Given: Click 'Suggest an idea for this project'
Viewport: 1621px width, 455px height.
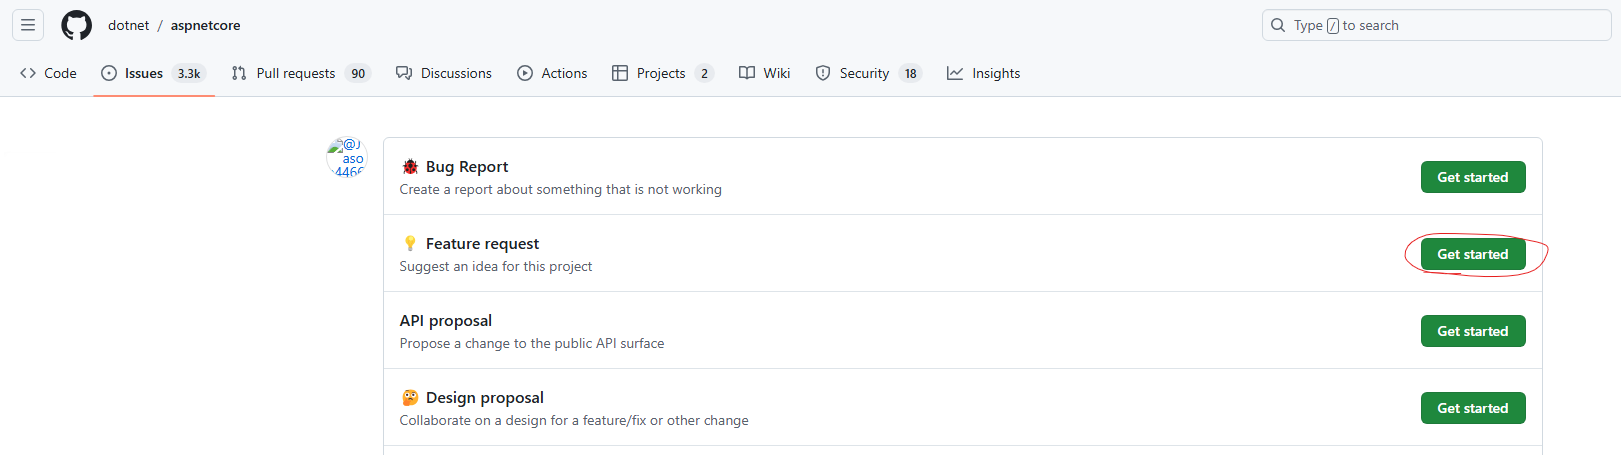Looking at the screenshot, I should point(496,266).
